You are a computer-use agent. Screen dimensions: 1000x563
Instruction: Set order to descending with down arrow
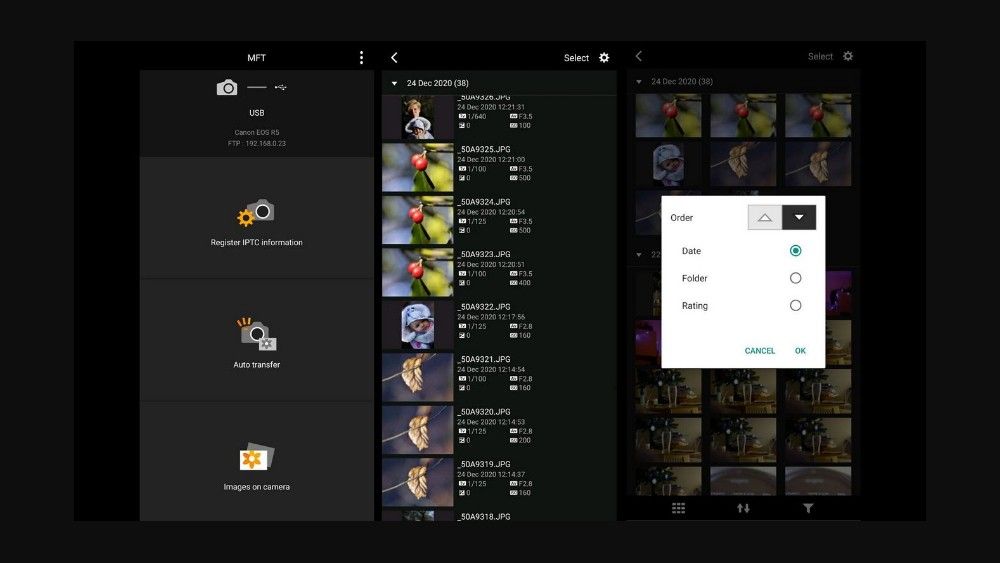799,217
